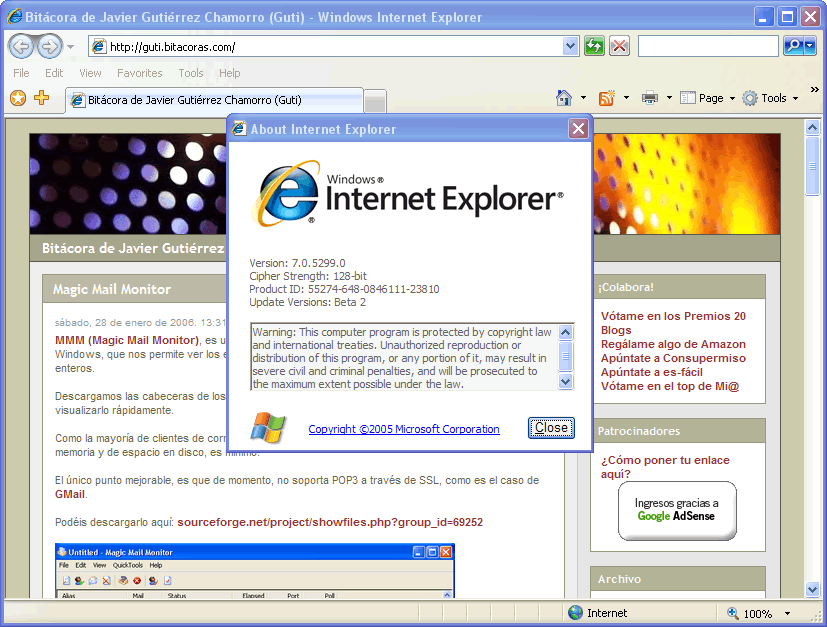Image resolution: width=827 pixels, height=627 pixels.
Task: Open the Apúntate a Consupermiso link
Action: tap(673, 358)
